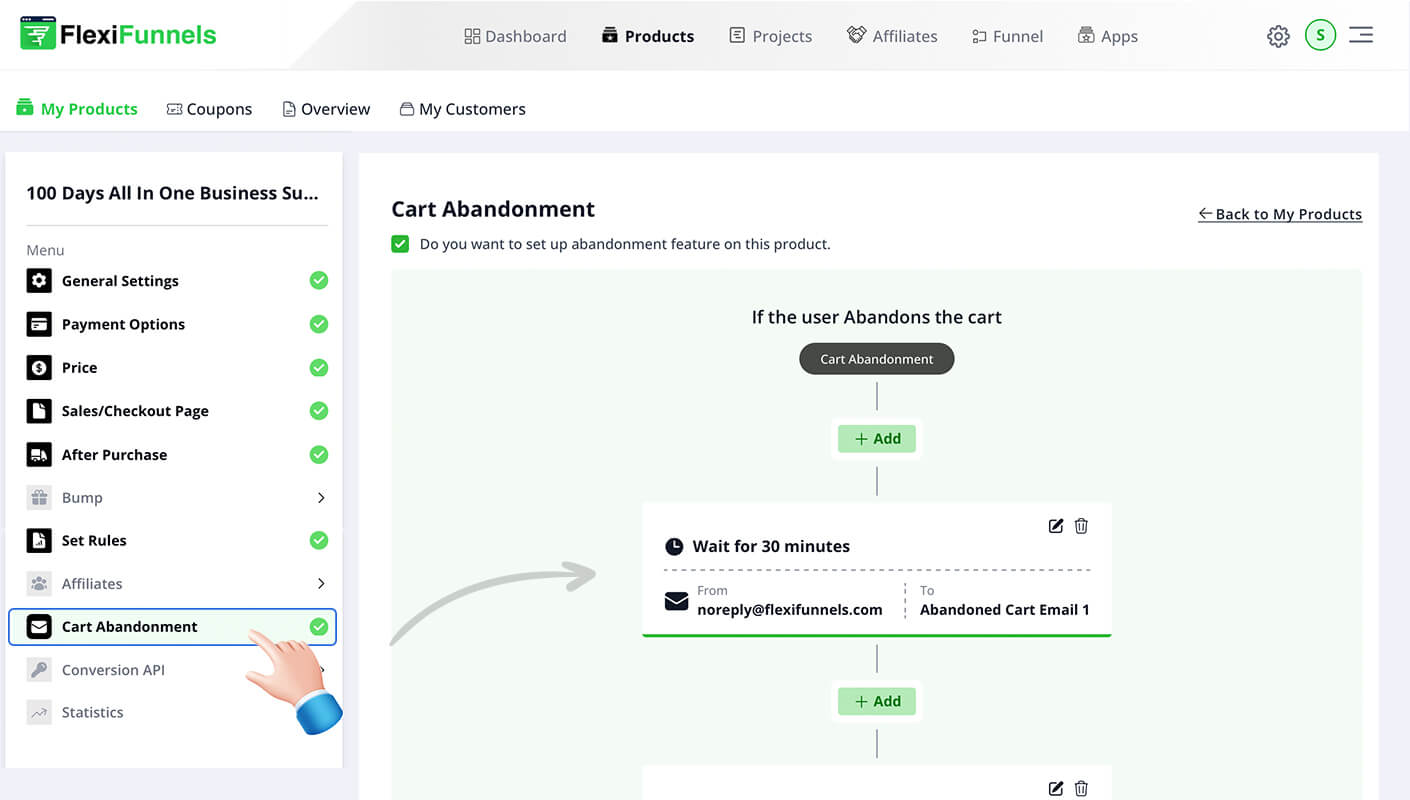Open Payment Options in sidebar
The width and height of the screenshot is (1410, 800).
(x=123, y=325)
